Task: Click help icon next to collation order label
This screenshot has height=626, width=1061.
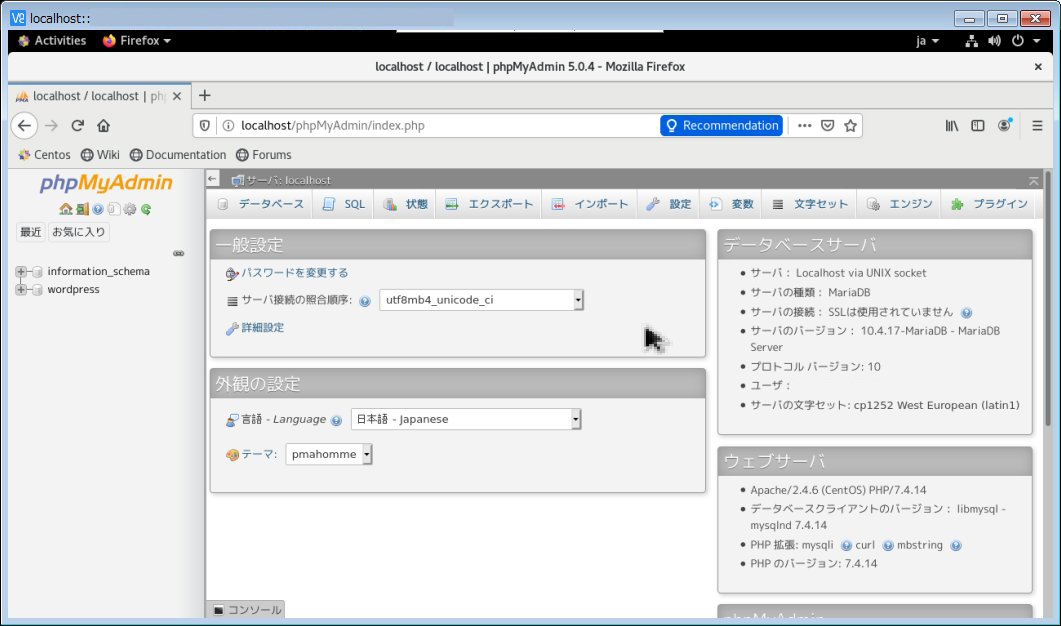Action: pos(365,301)
